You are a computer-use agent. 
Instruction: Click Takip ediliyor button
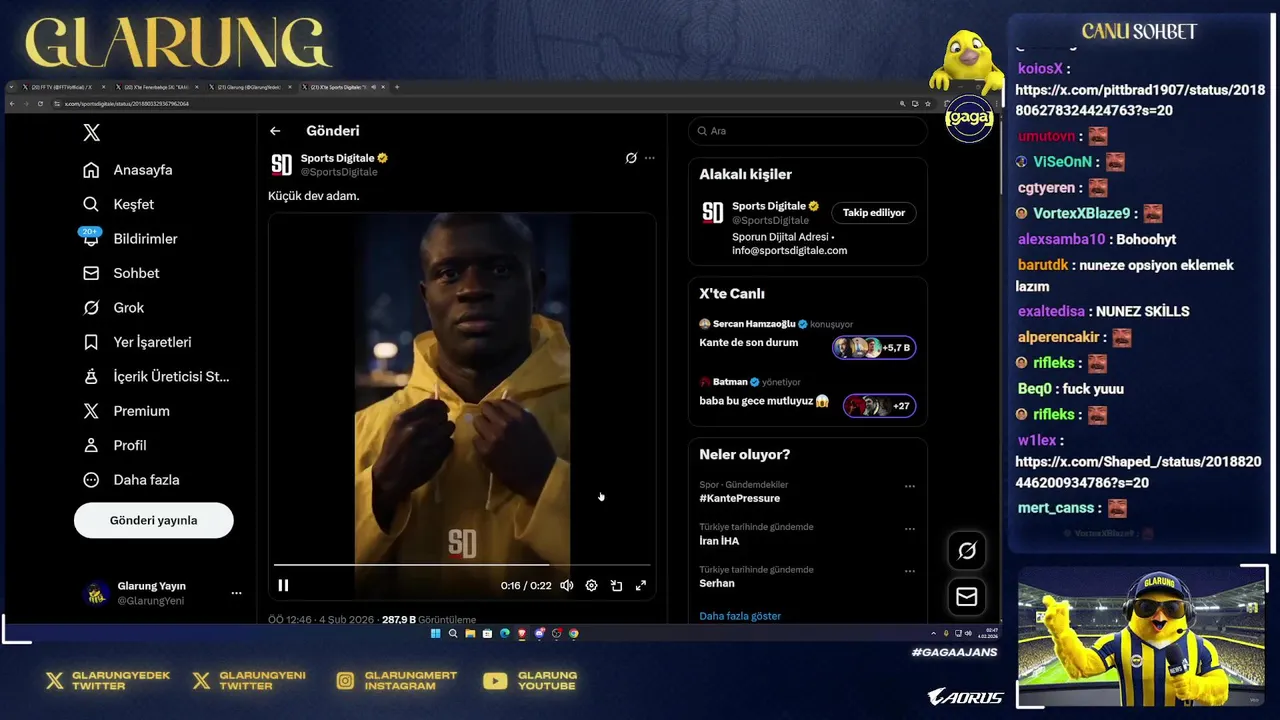pyautogui.click(x=874, y=213)
